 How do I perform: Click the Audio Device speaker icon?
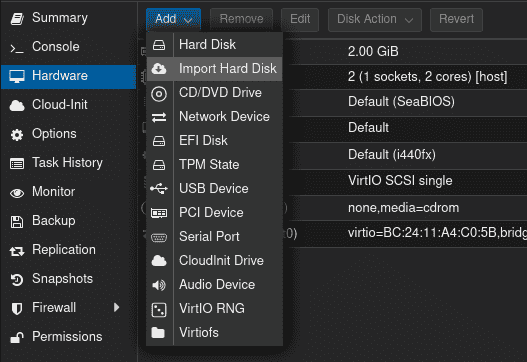point(159,285)
